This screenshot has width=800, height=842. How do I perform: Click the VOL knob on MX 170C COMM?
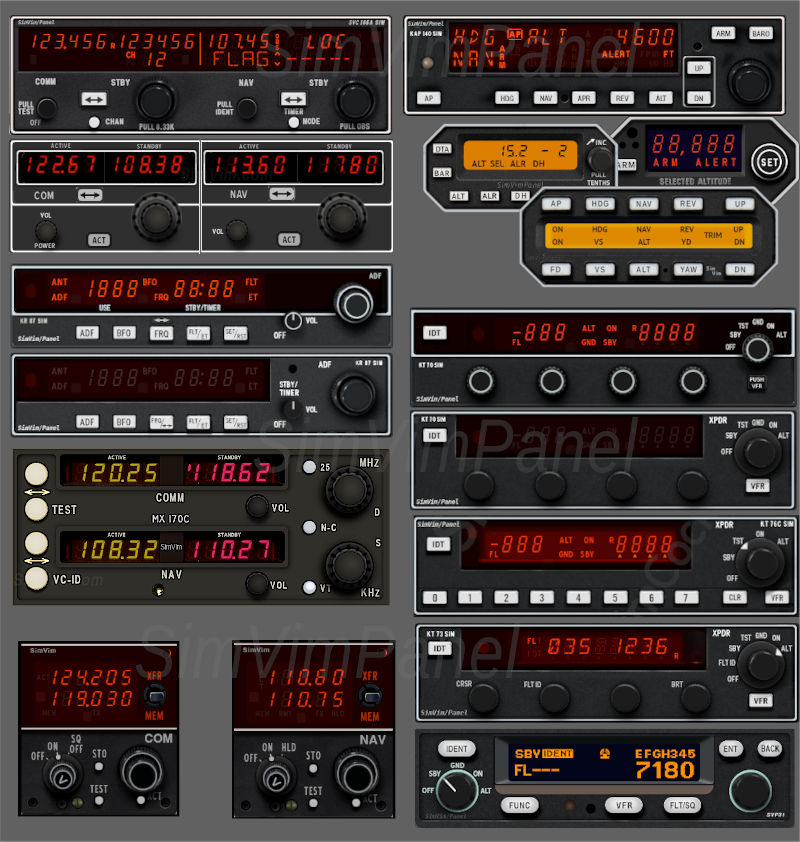tap(257, 507)
